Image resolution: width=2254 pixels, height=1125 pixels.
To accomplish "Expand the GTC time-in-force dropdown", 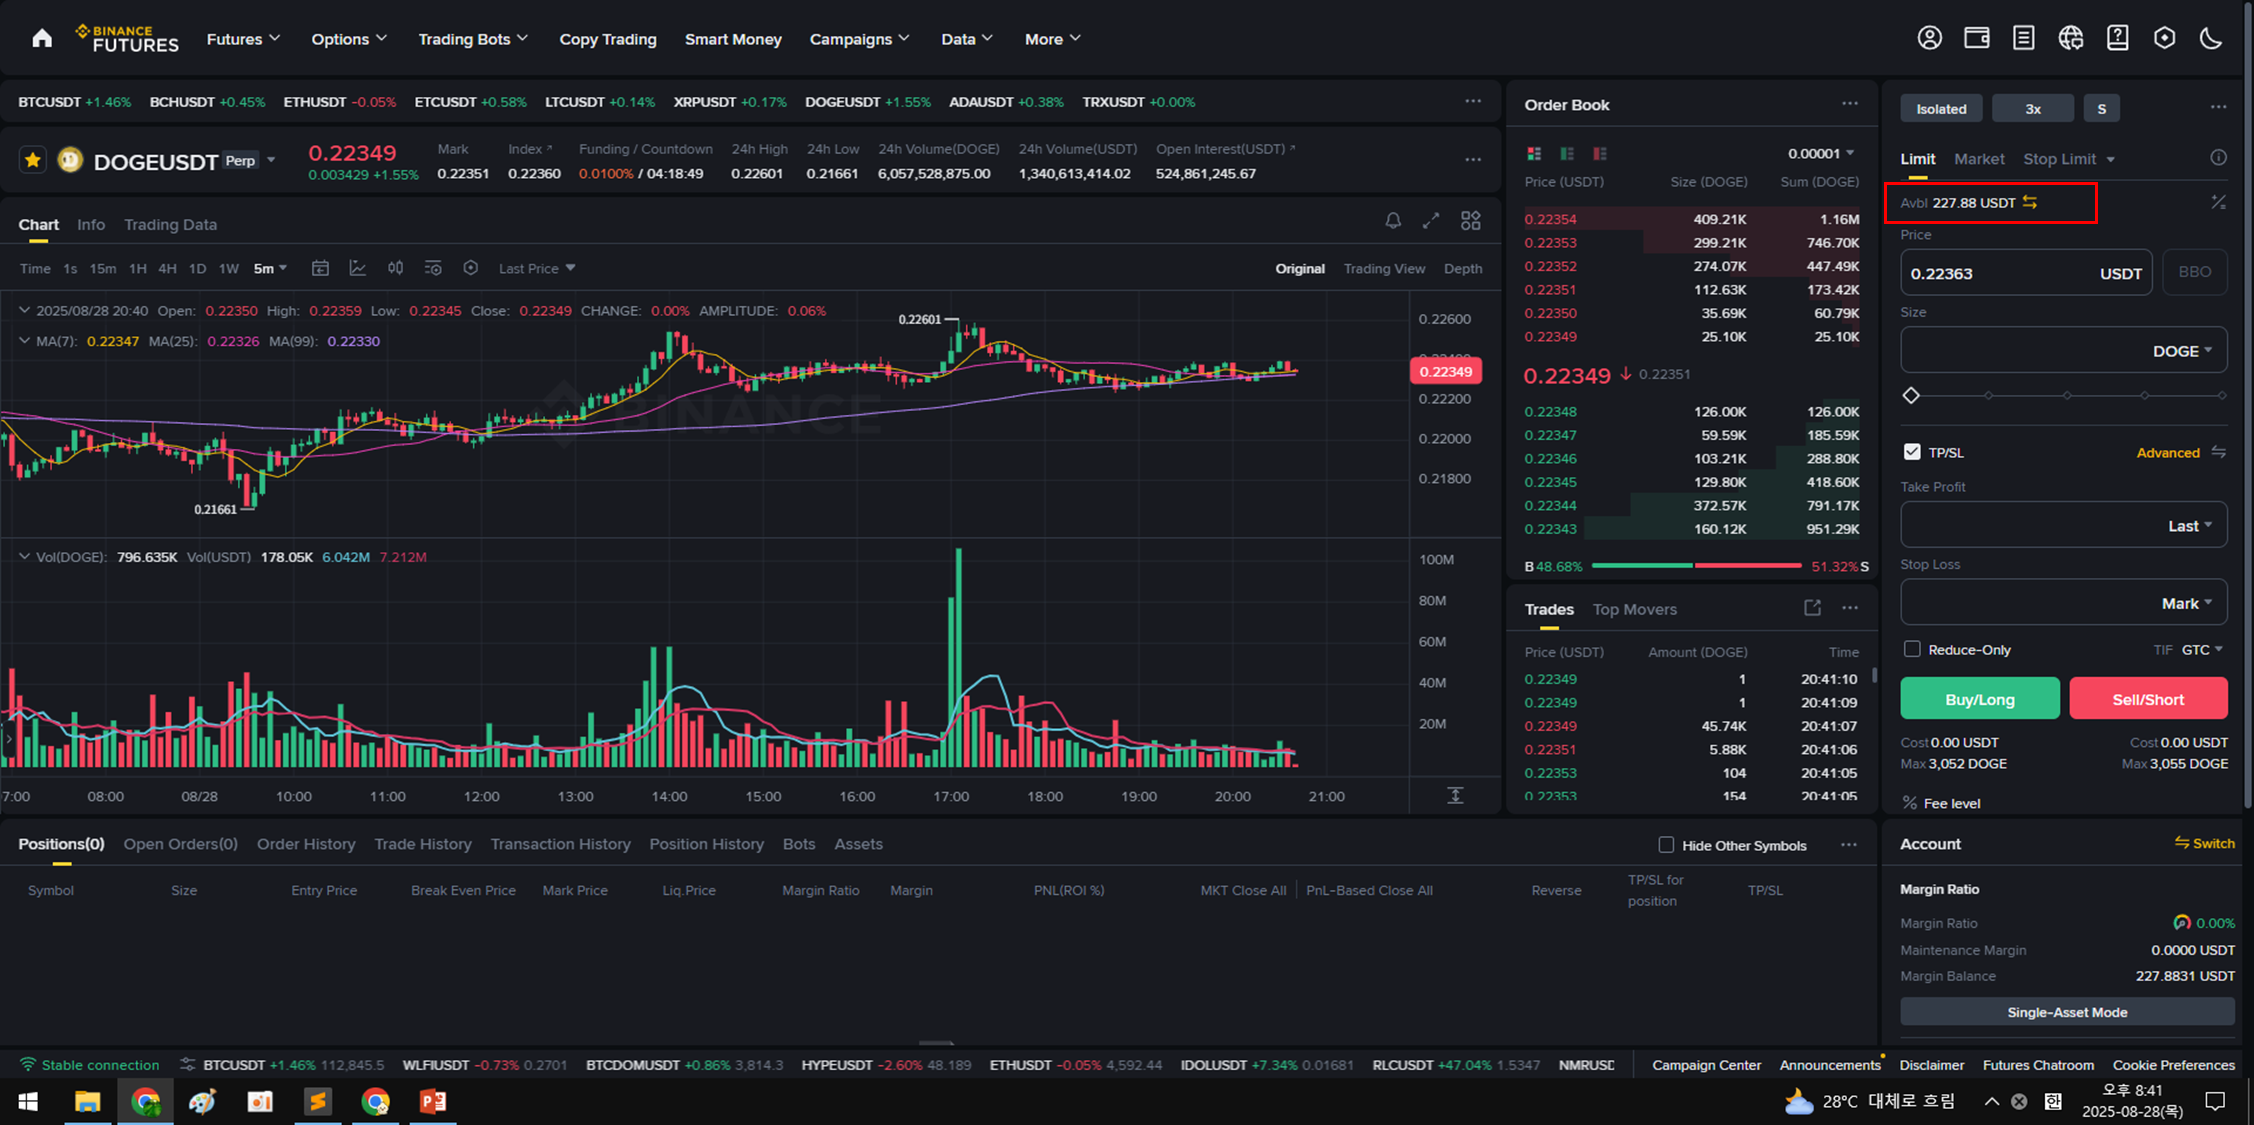I will pyautogui.click(x=2202, y=650).
